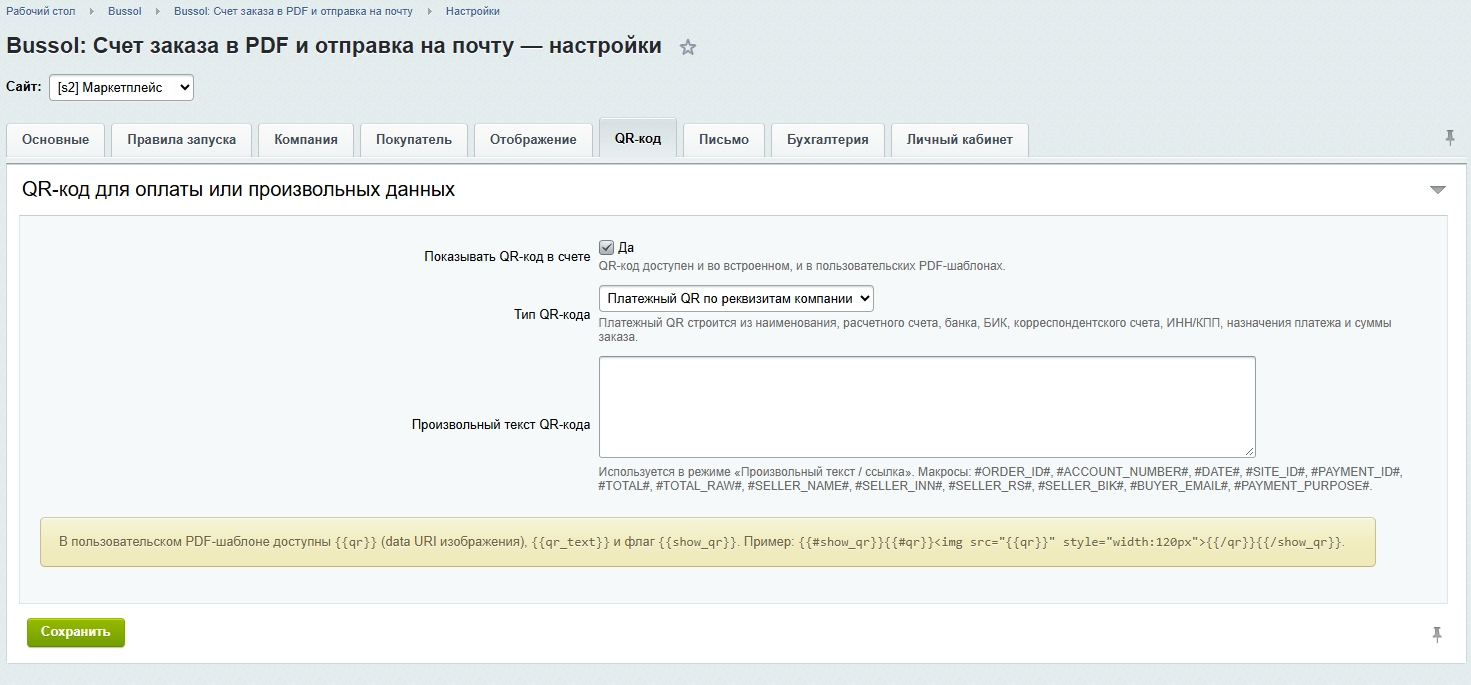
Task: Click the page title «Bussol: Счет заказа в PDF…»
Action: (334, 46)
